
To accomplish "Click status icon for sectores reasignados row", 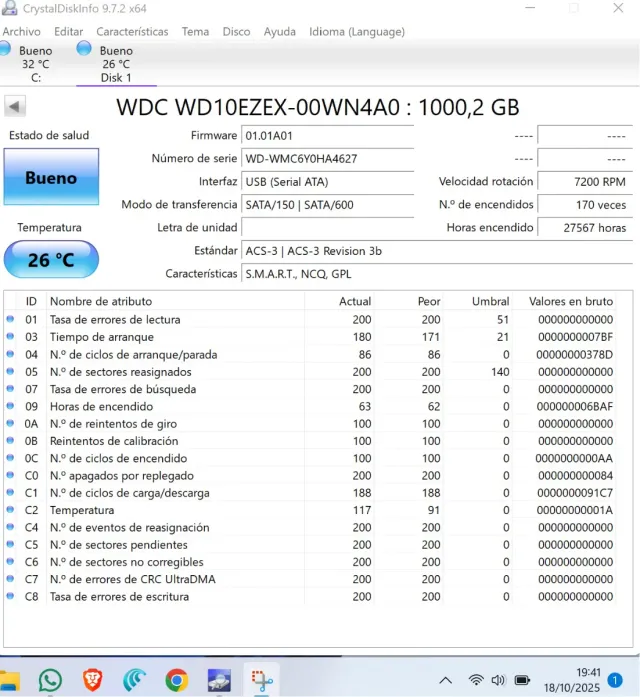I will tap(10, 371).
